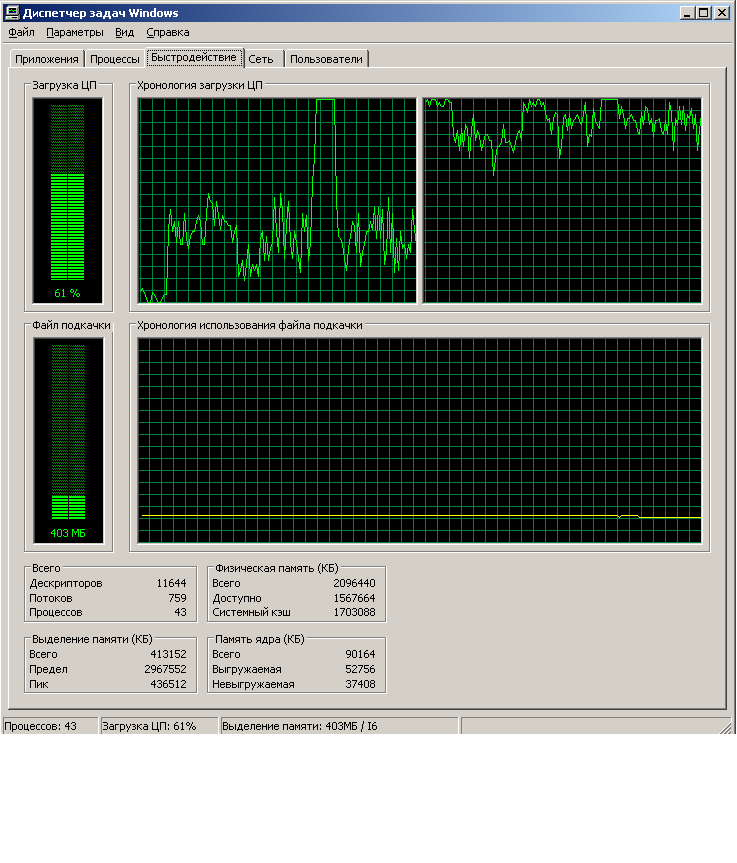Open the Вид menu
The height and width of the screenshot is (863, 737).
[124, 32]
